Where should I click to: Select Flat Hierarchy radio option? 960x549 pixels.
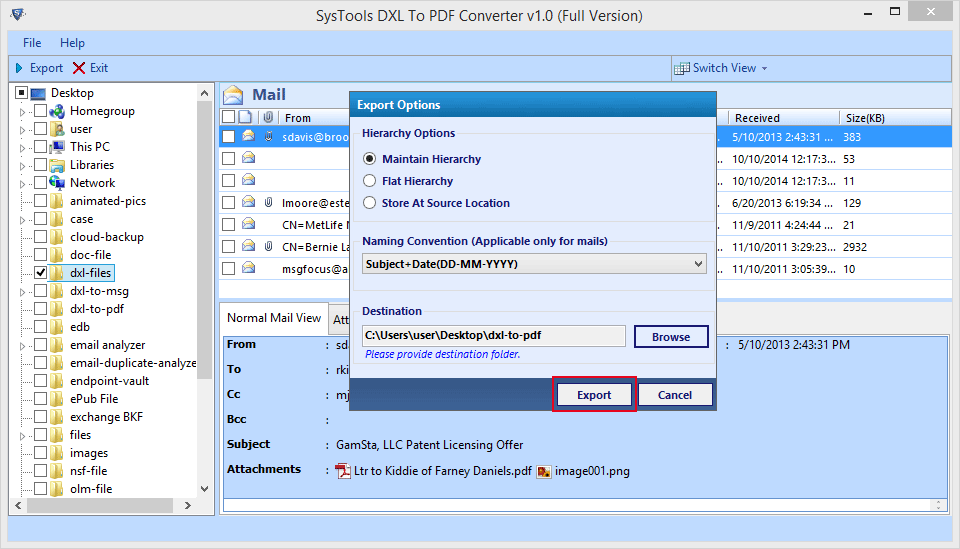tap(369, 181)
